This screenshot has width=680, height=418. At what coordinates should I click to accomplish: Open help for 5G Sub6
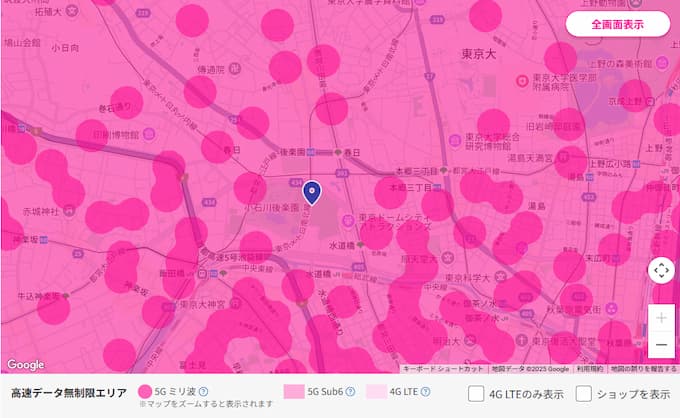(350, 392)
